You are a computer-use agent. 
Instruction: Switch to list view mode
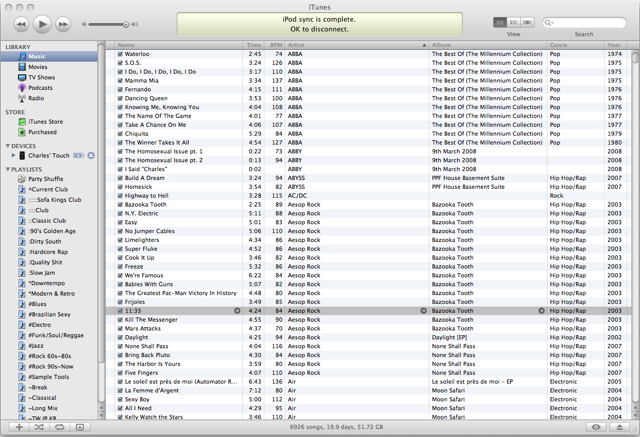(x=500, y=22)
